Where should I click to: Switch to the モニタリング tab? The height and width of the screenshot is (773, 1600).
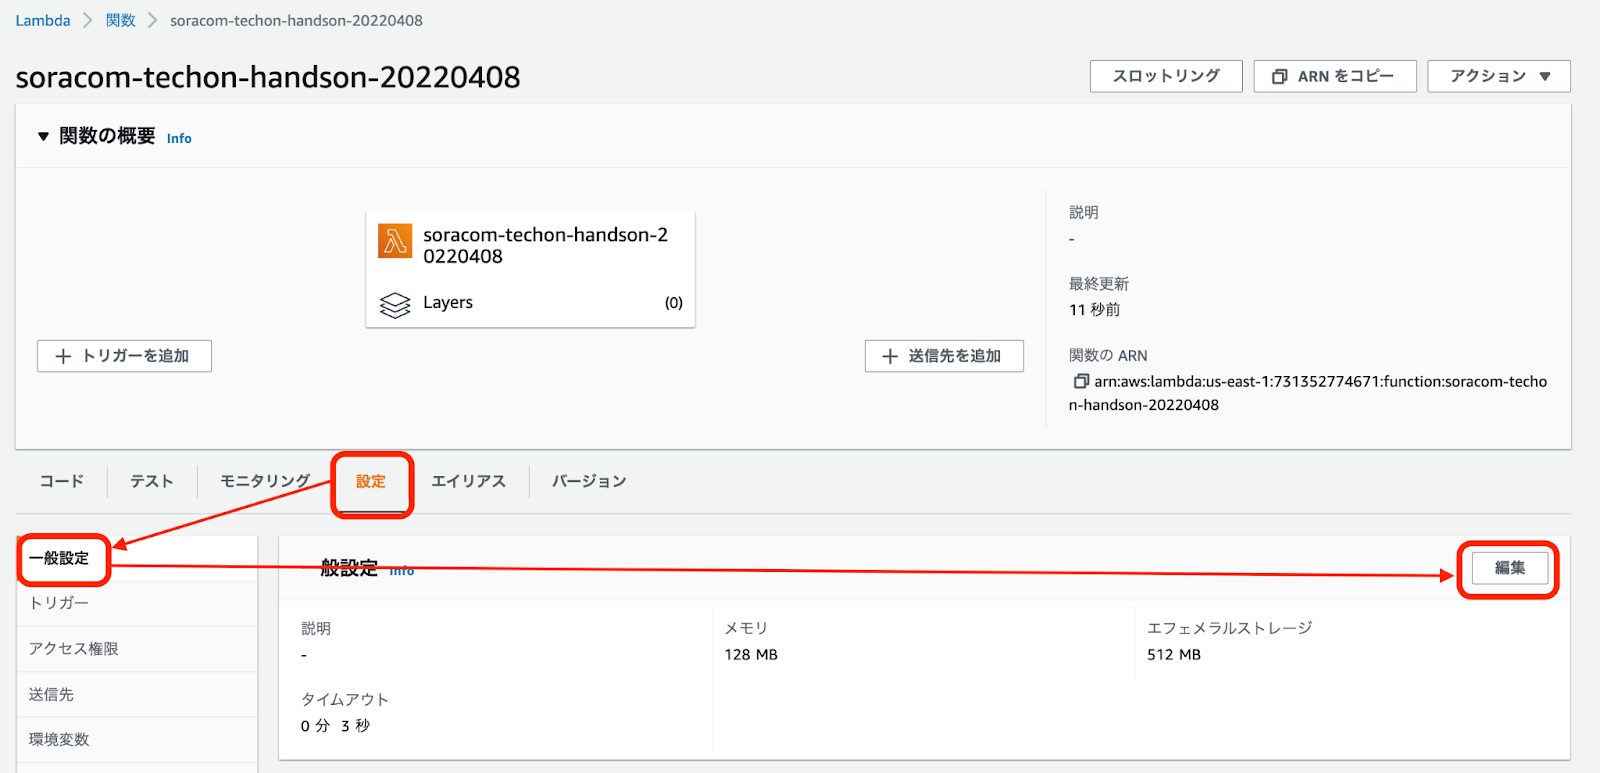coord(265,481)
